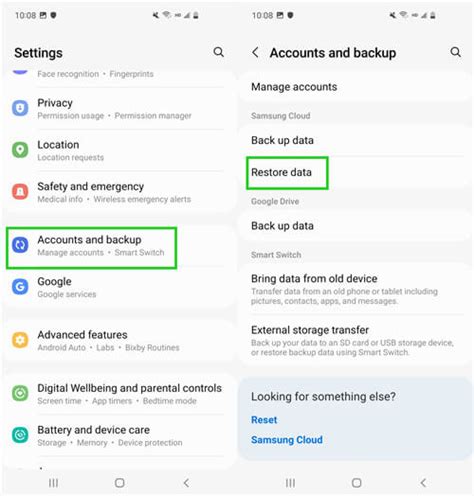The image size is (474, 496).
Task: Follow the Reset link
Action: (x=264, y=420)
